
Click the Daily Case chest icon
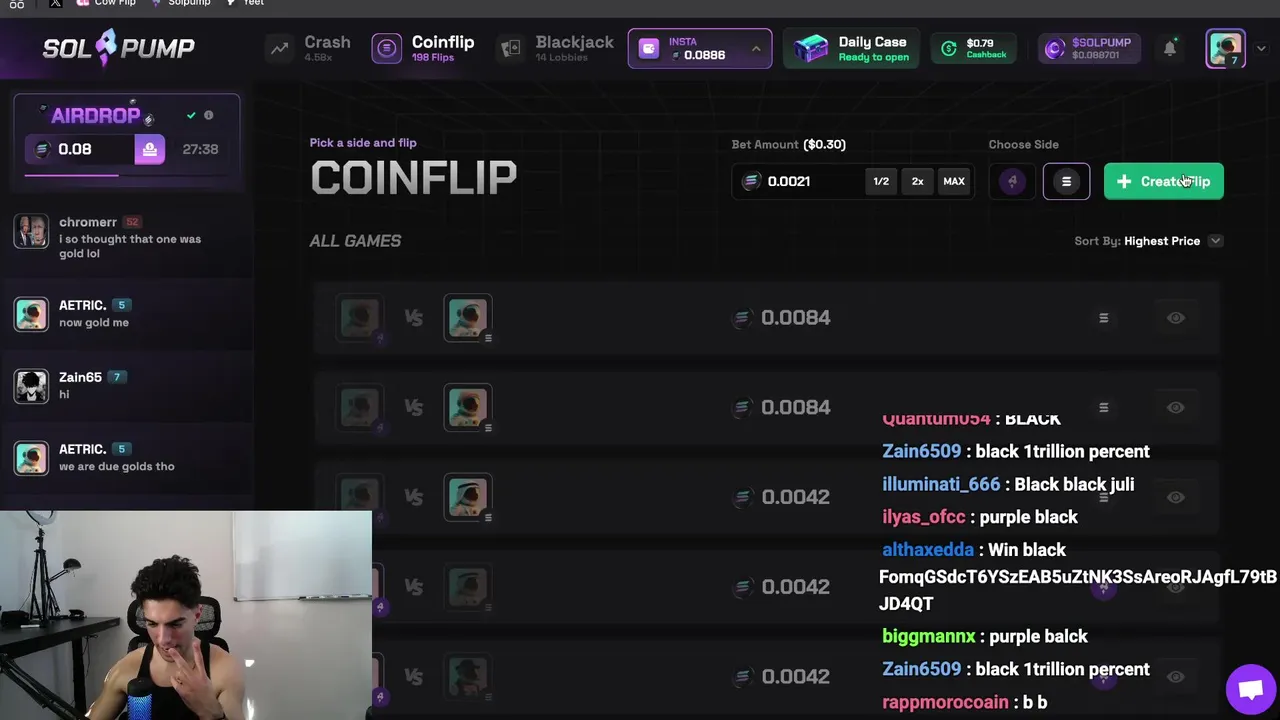[811, 48]
